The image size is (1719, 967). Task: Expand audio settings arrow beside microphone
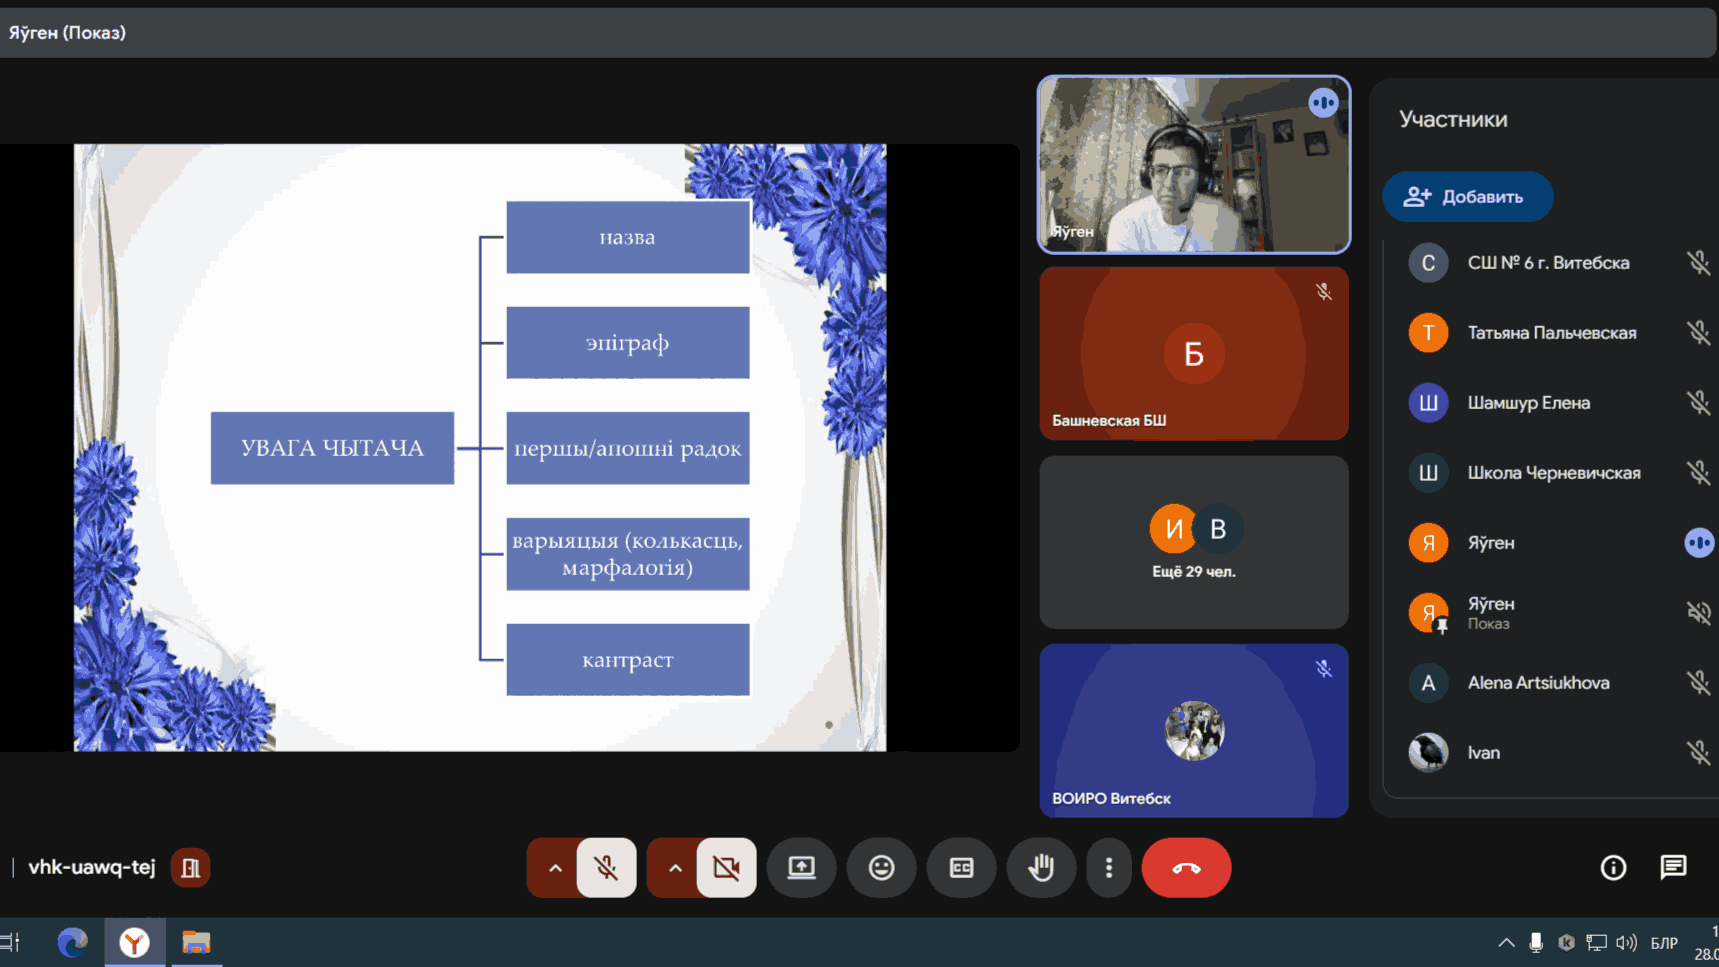555,867
